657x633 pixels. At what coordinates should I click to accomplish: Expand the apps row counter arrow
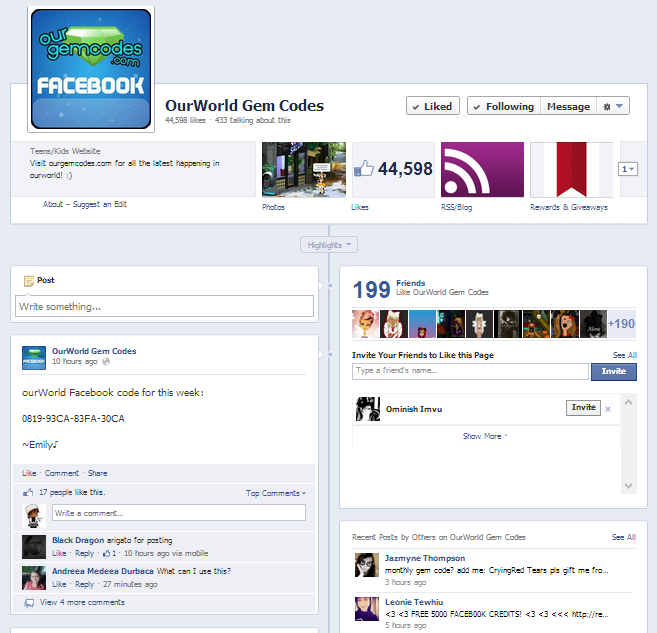(x=628, y=170)
